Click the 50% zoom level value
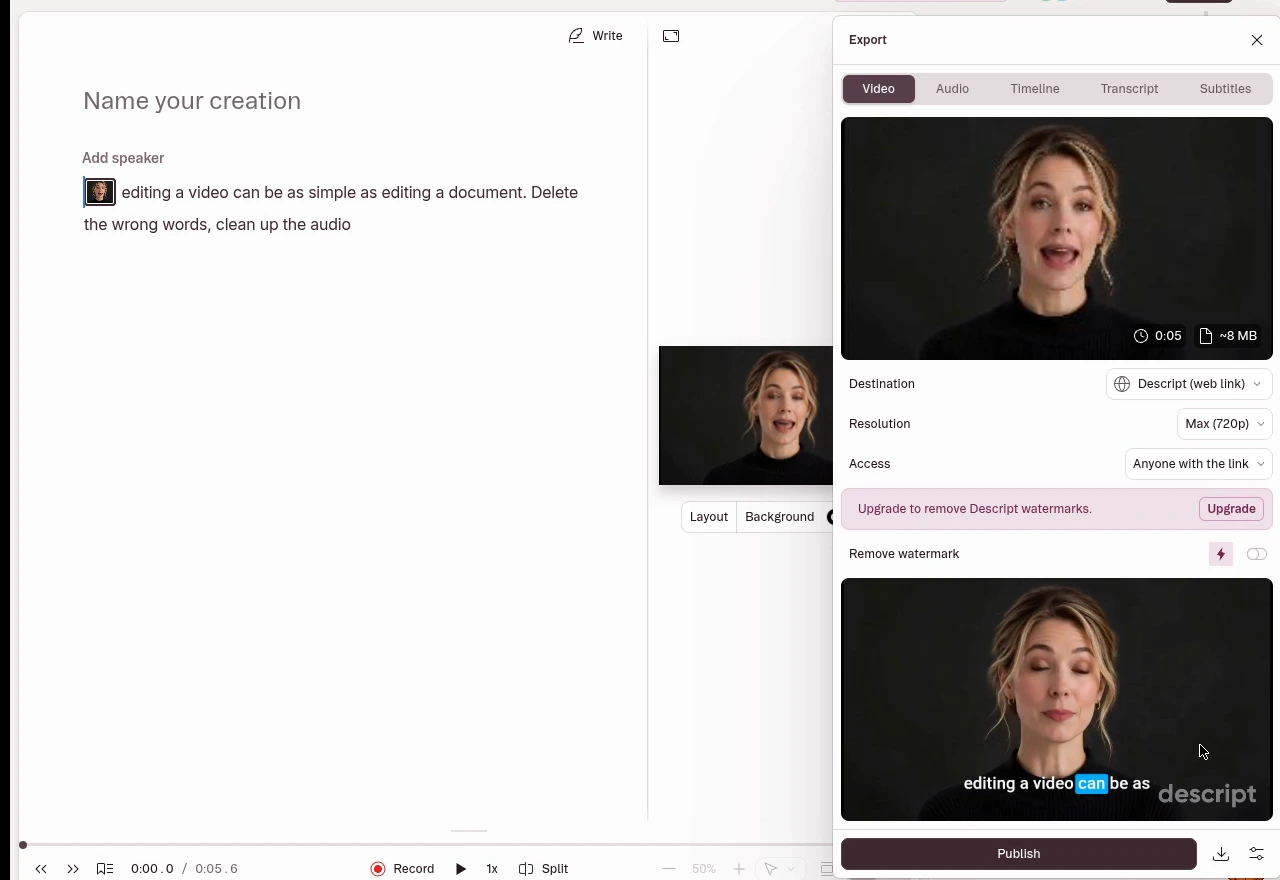1280x880 pixels. 704,869
